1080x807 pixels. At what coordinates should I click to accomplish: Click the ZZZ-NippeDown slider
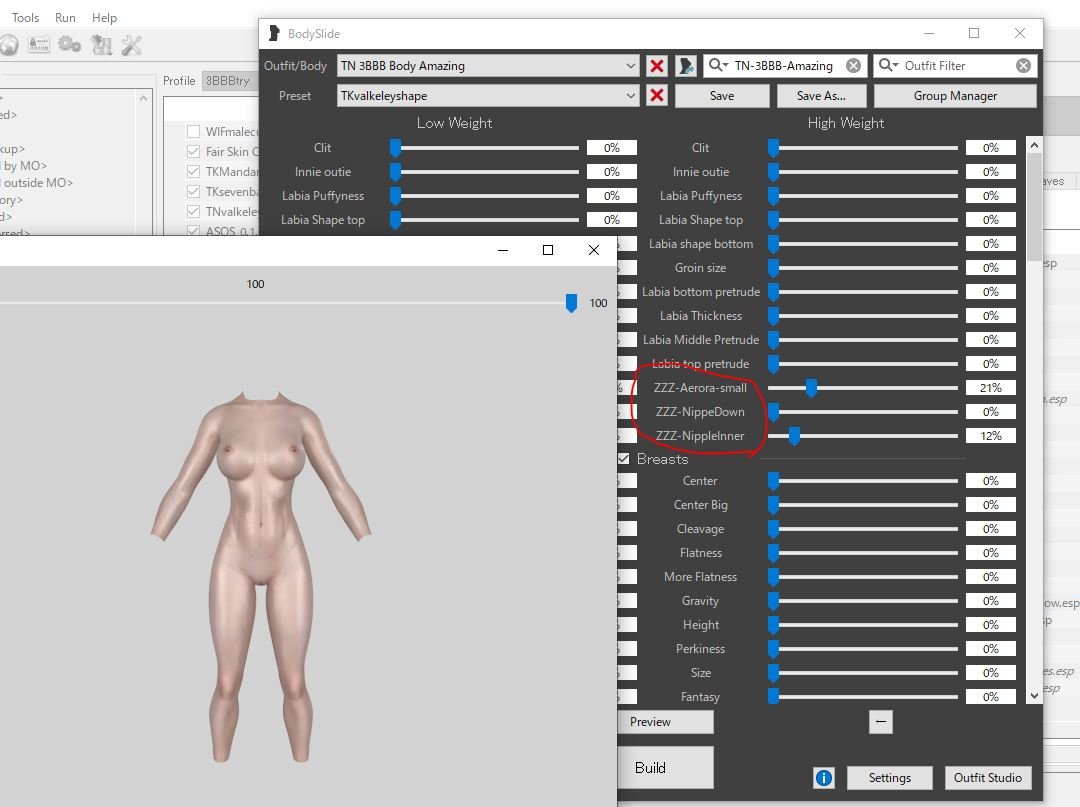[x=863, y=412]
